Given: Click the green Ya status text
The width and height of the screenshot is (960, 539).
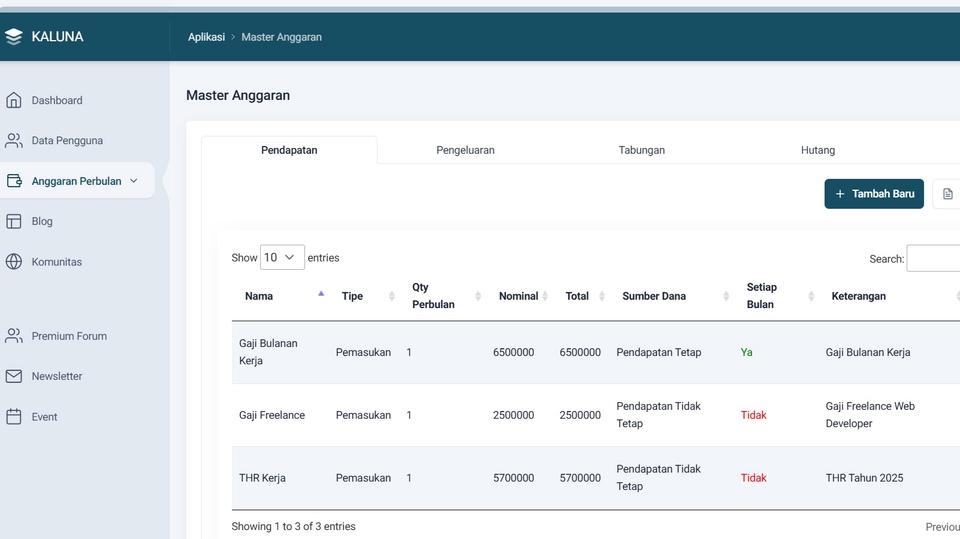Looking at the screenshot, I should (x=746, y=352).
